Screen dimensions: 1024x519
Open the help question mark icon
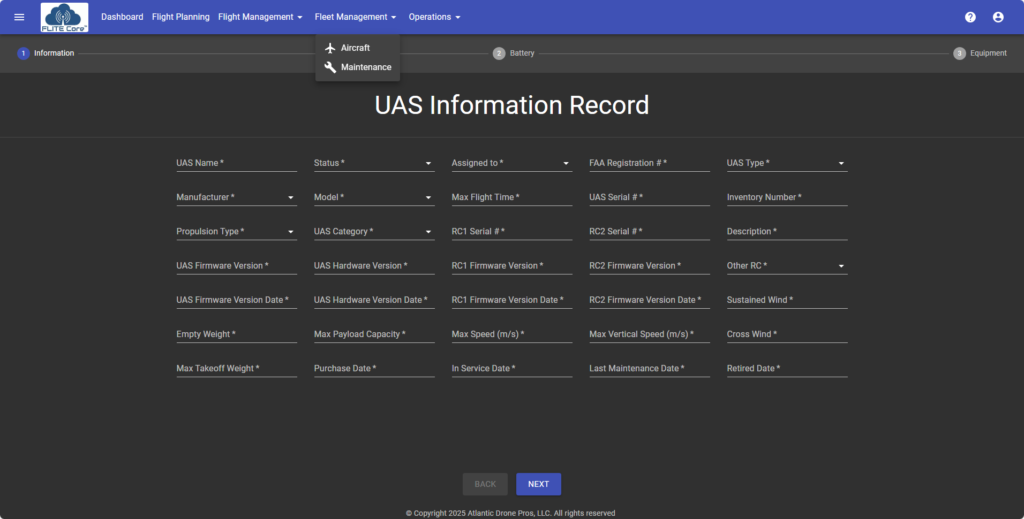pyautogui.click(x=970, y=17)
